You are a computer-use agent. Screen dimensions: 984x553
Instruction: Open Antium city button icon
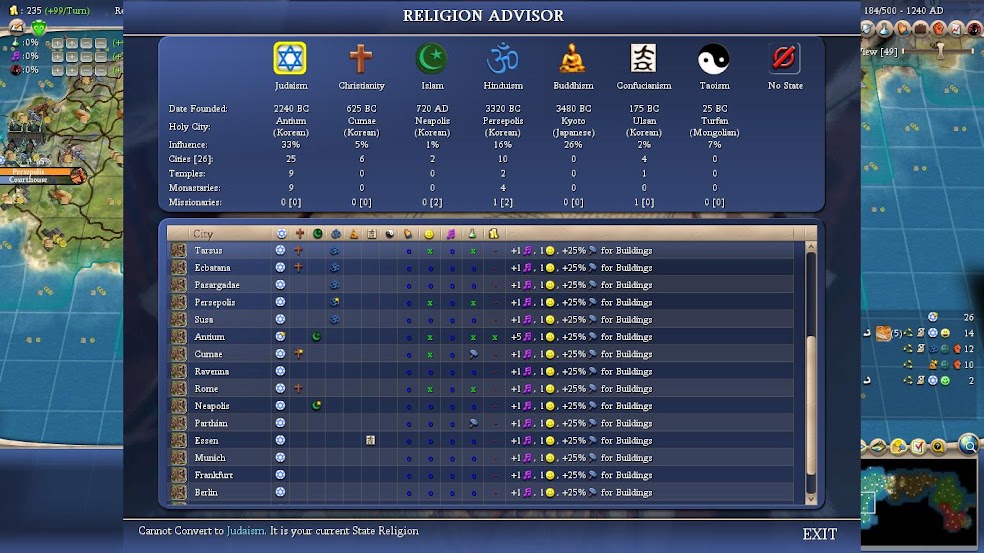coord(179,336)
